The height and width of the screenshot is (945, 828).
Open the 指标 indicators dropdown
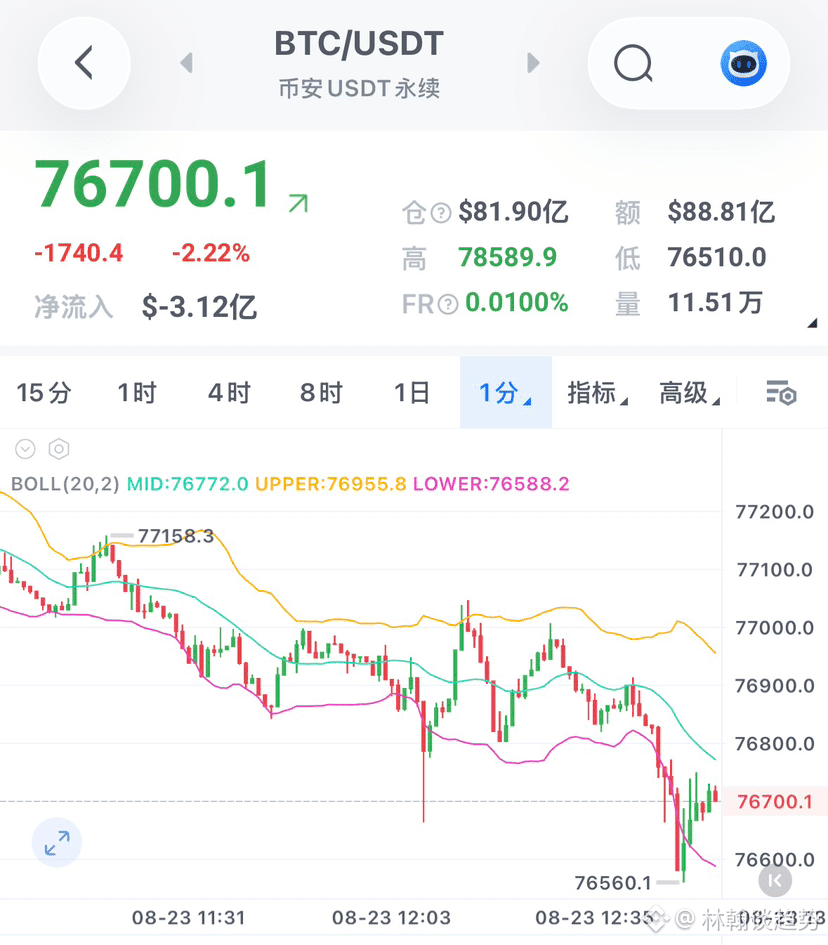pyautogui.click(x=597, y=393)
